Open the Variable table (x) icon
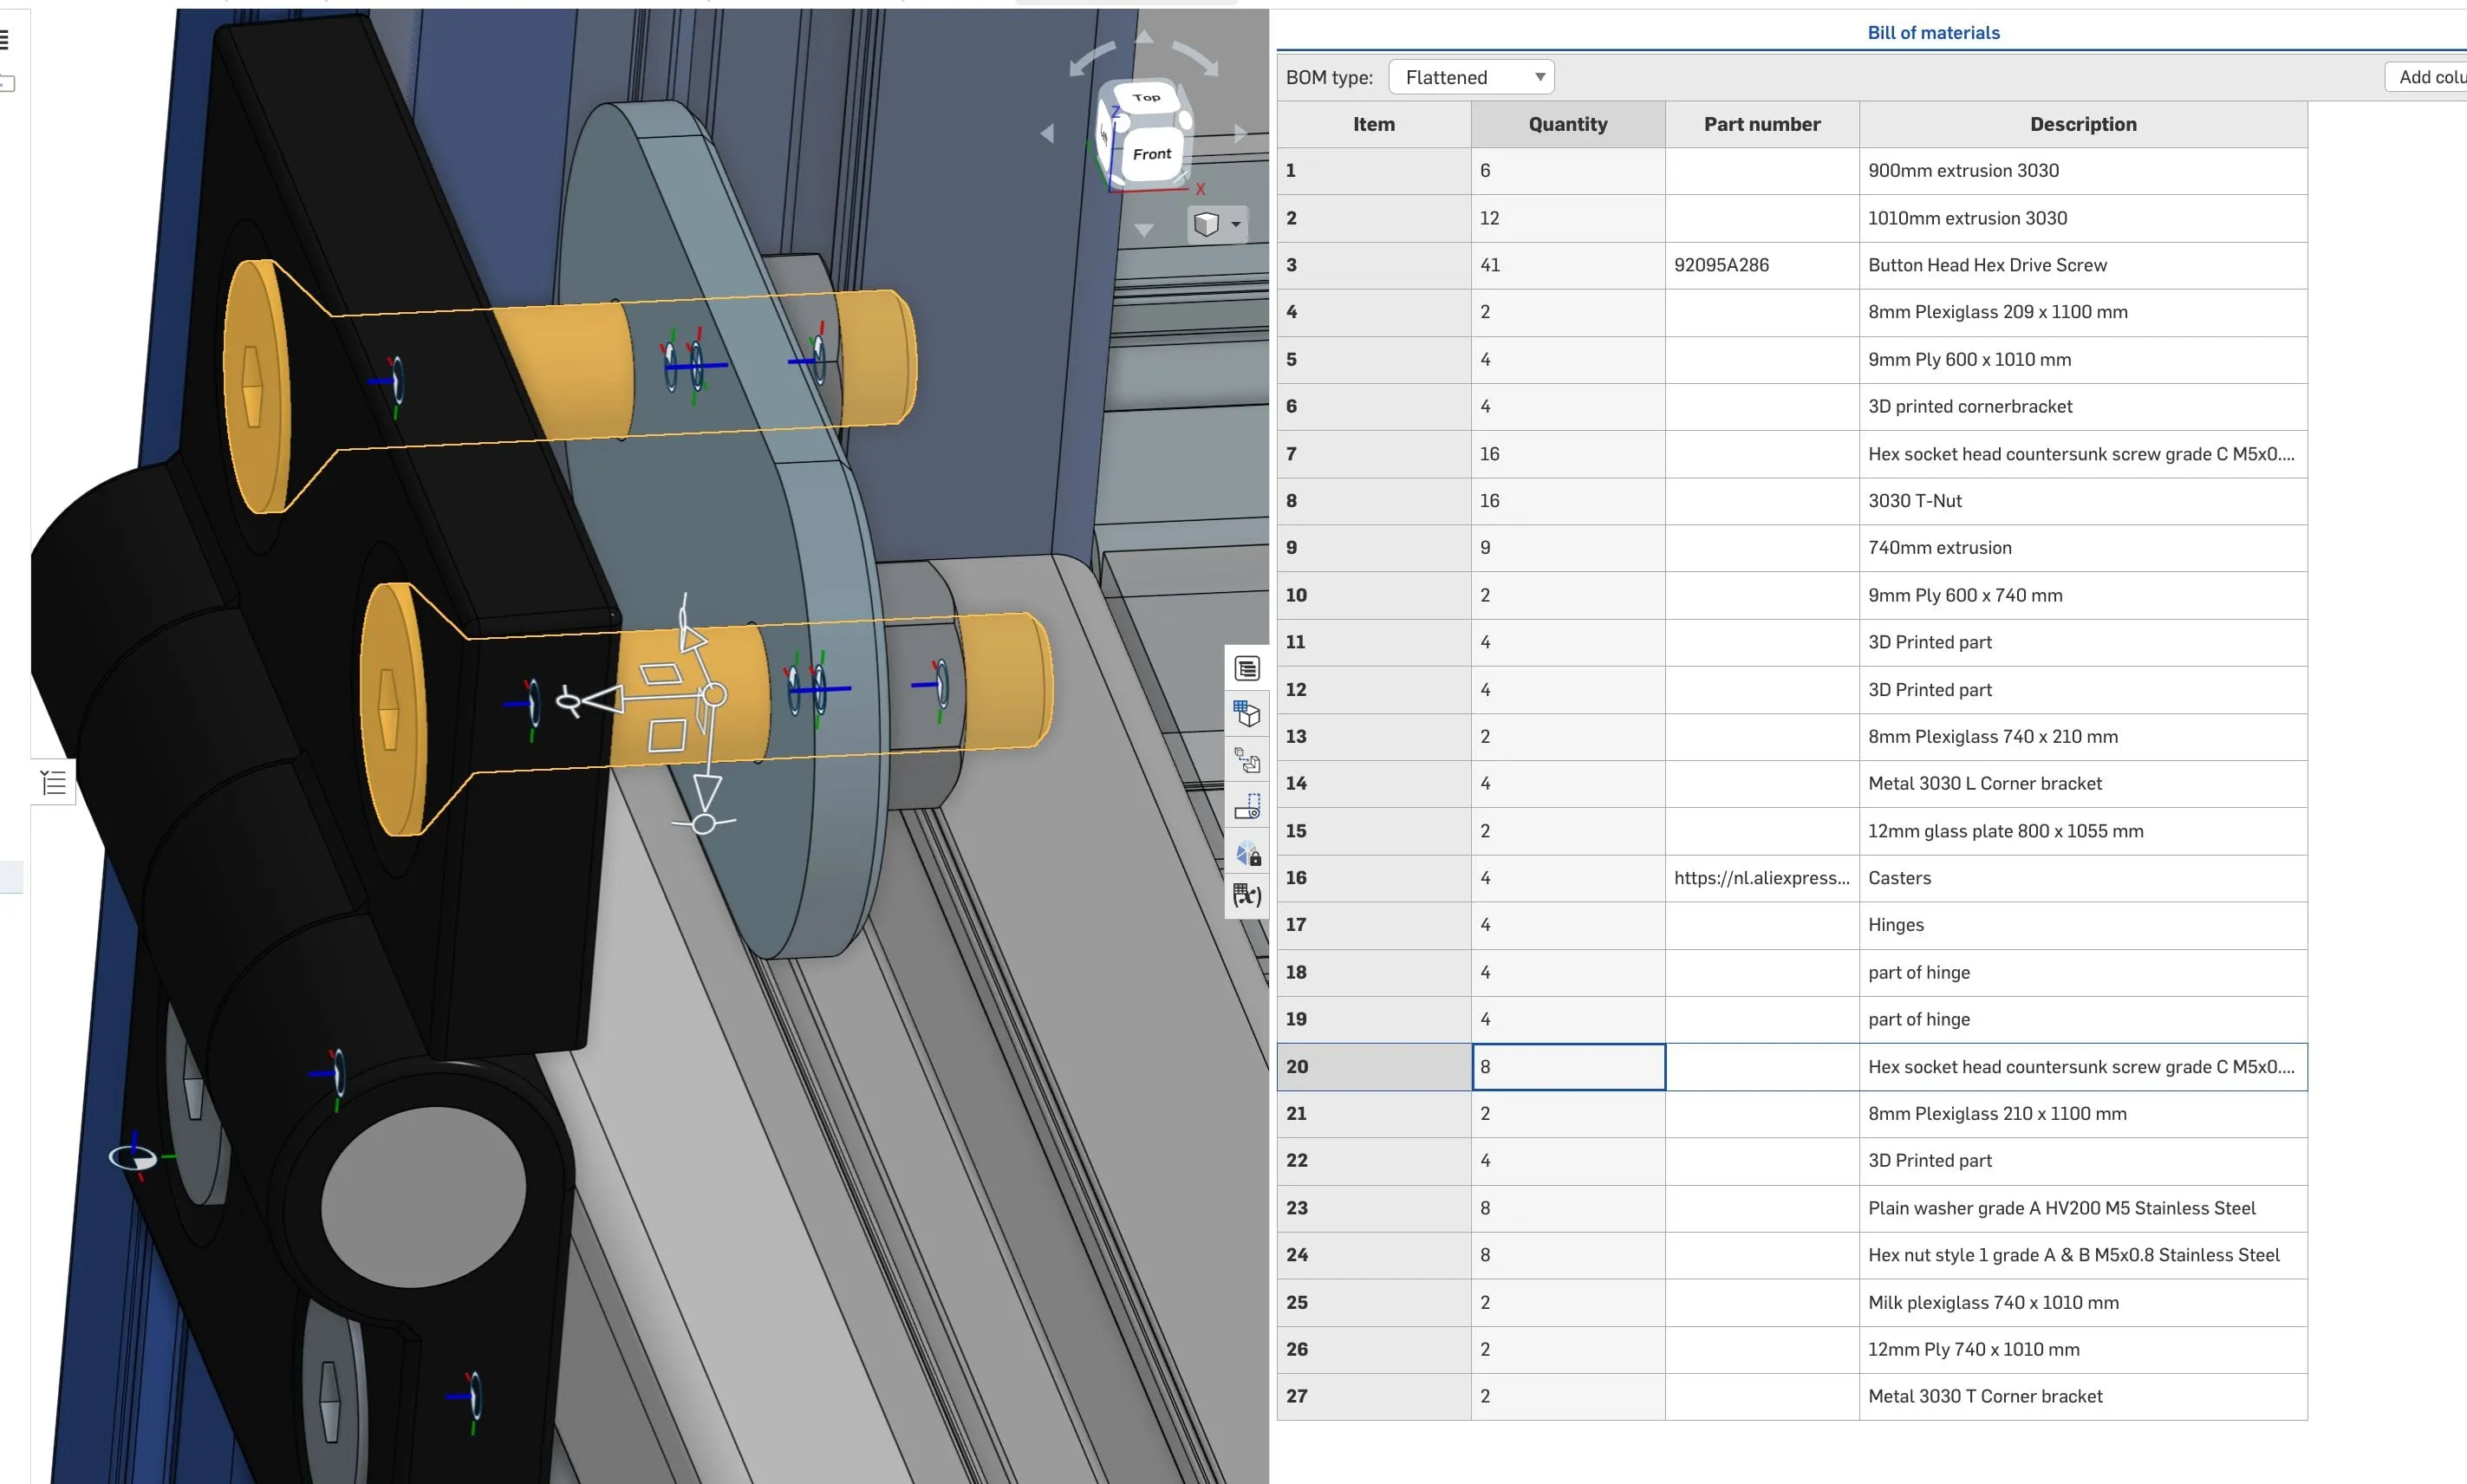 (x=1247, y=895)
